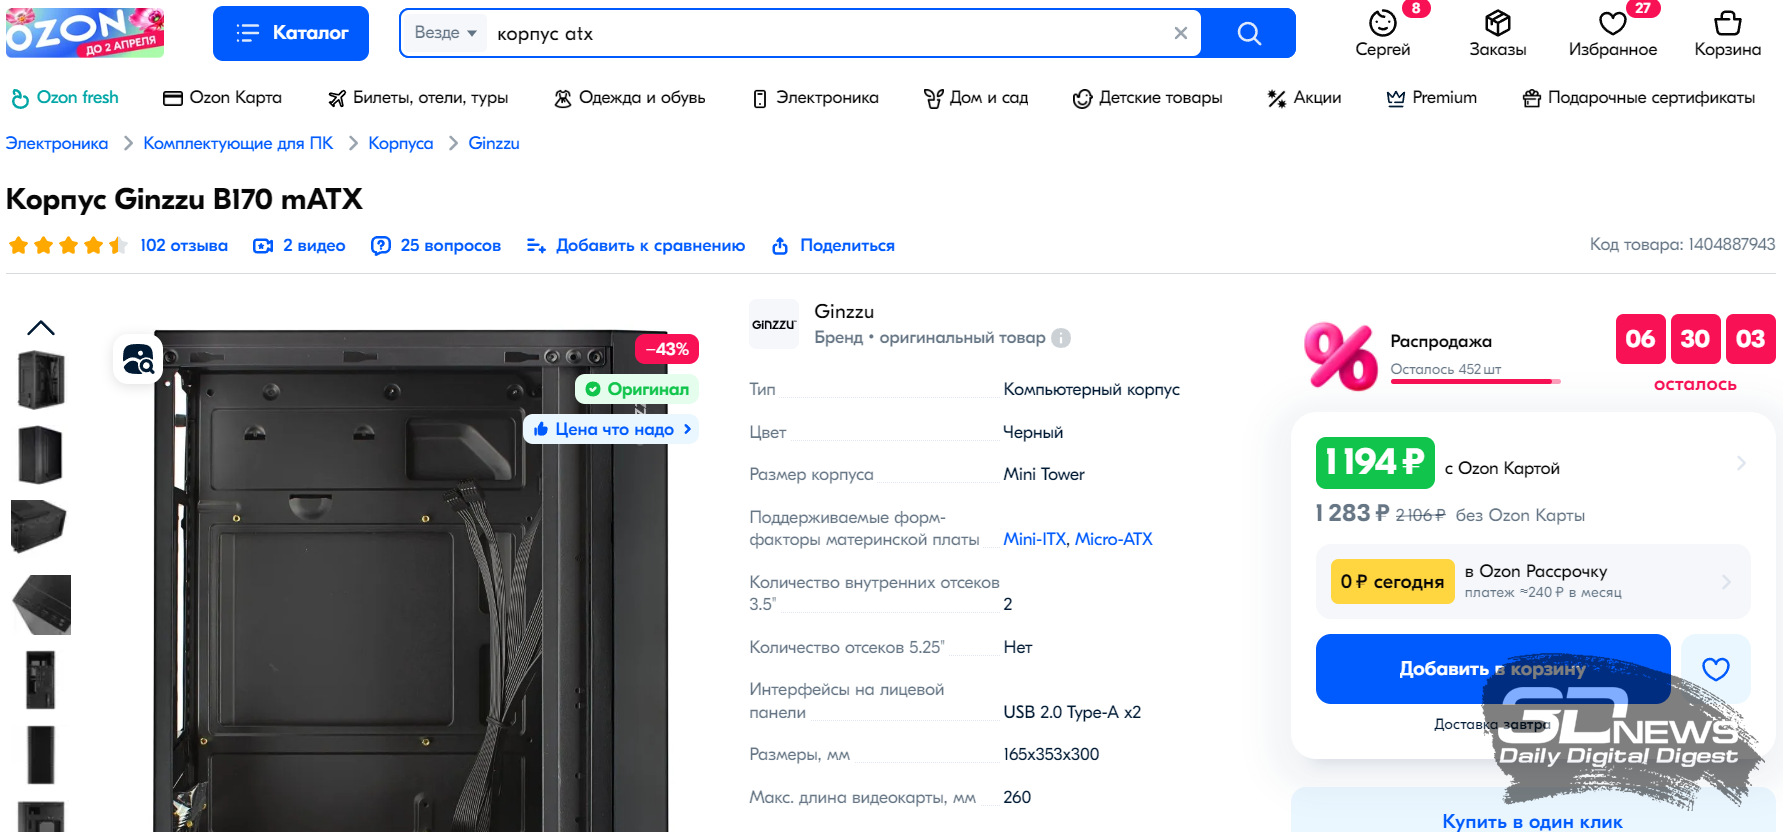The height and width of the screenshot is (832, 1783).
Task: Click the −43% discount badge
Action: (667, 349)
